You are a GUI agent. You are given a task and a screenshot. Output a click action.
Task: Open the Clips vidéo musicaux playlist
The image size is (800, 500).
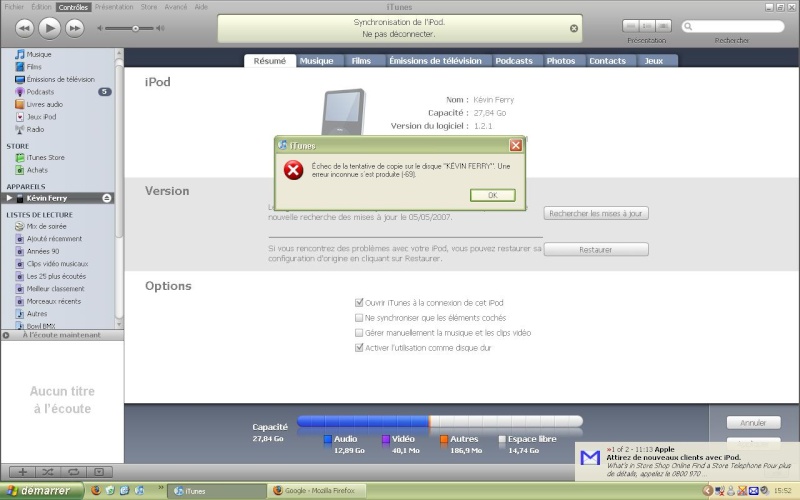(57, 264)
